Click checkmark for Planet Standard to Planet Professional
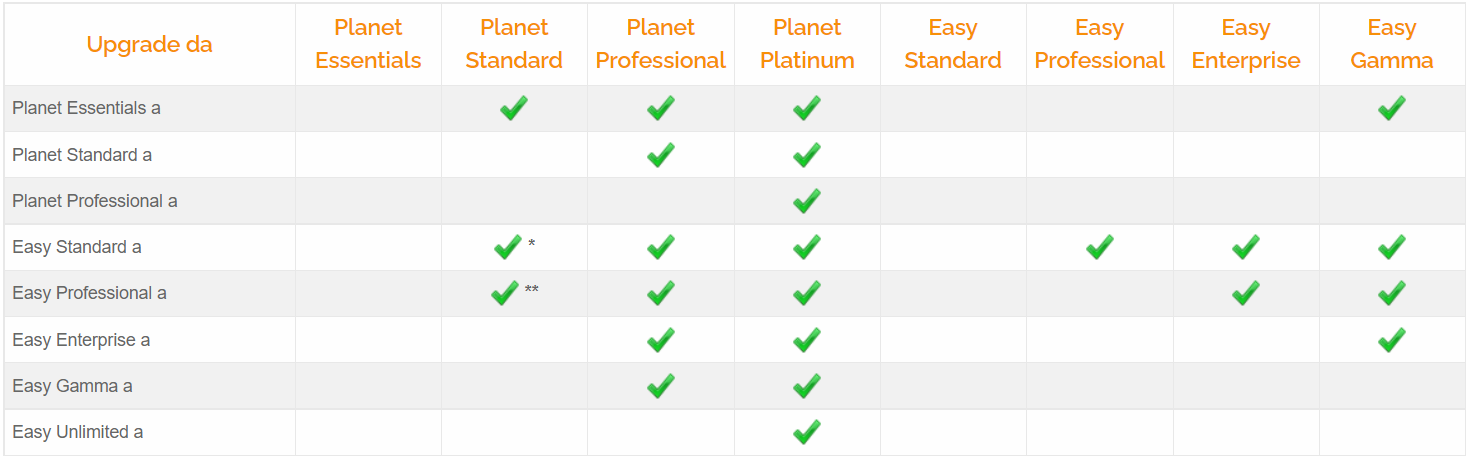The height and width of the screenshot is (459, 1471). pyautogui.click(x=660, y=155)
